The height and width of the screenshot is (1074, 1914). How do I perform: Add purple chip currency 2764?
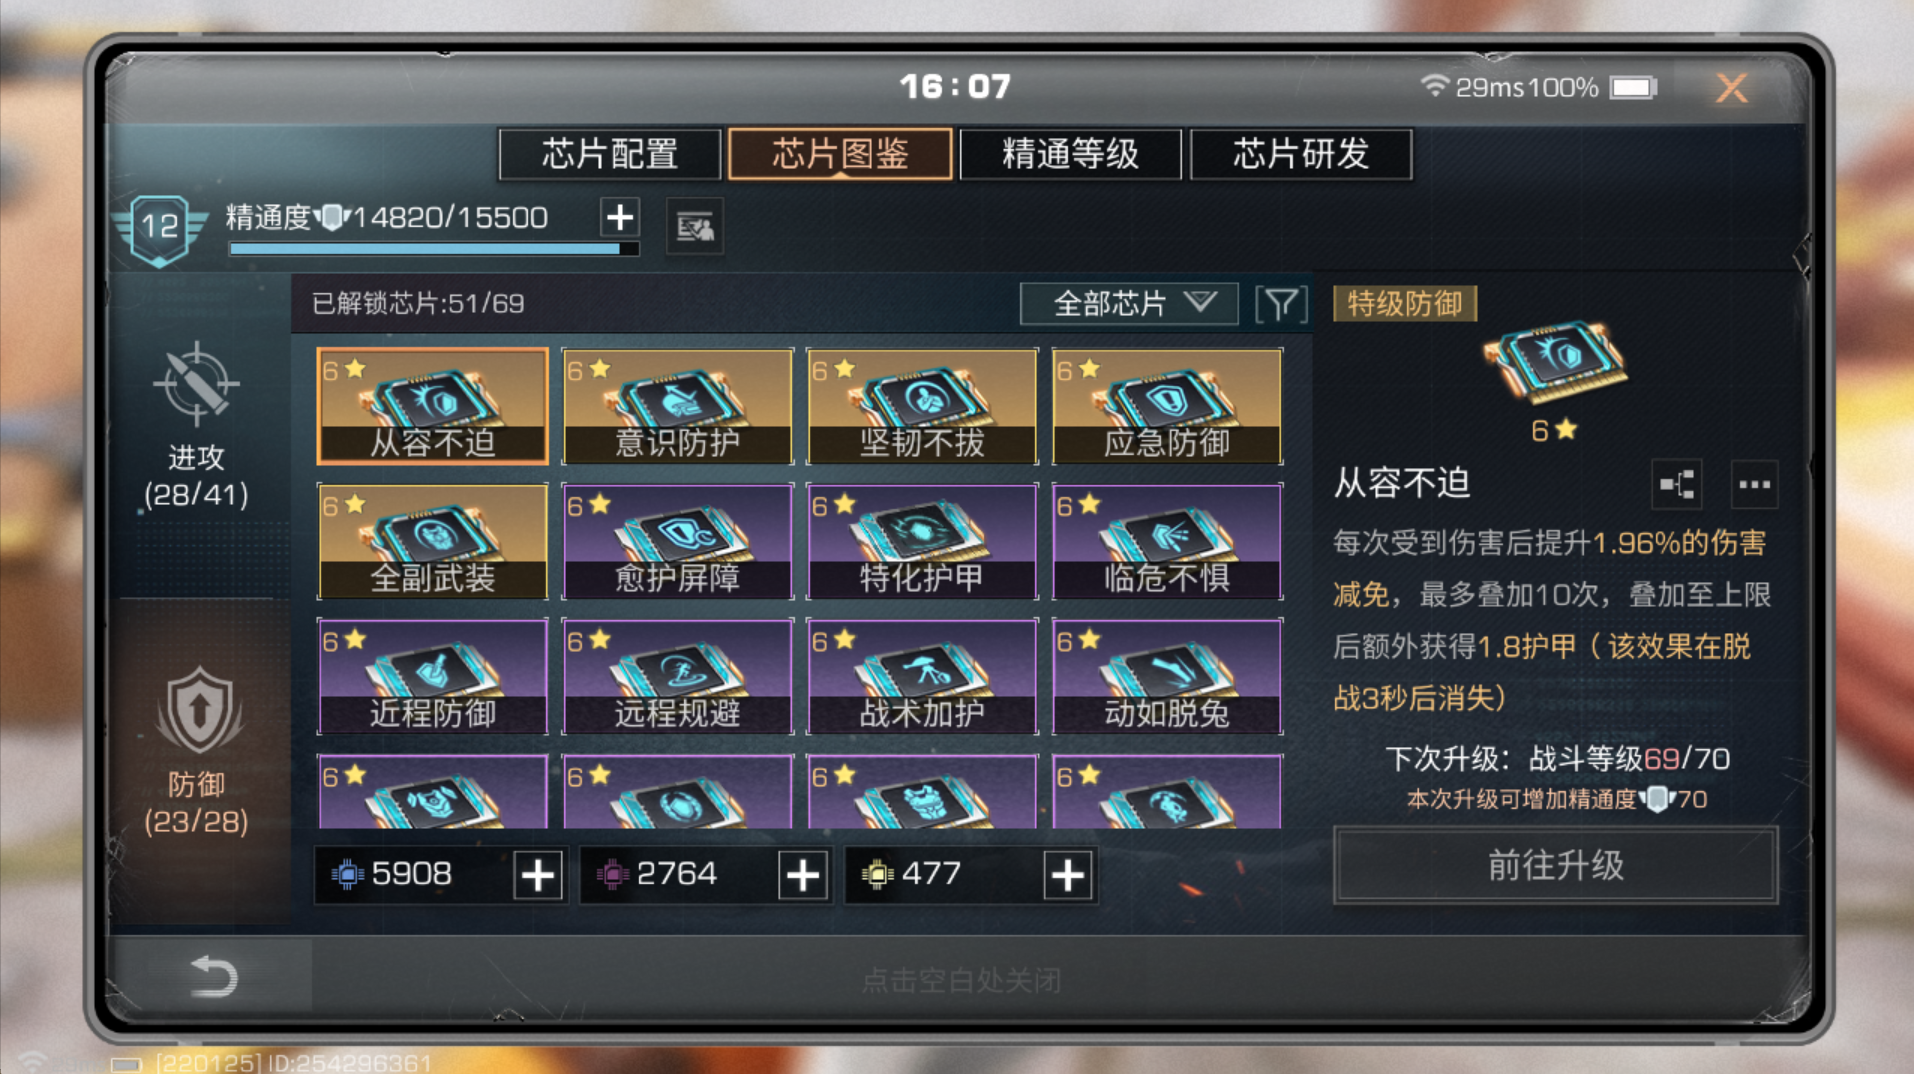803,875
